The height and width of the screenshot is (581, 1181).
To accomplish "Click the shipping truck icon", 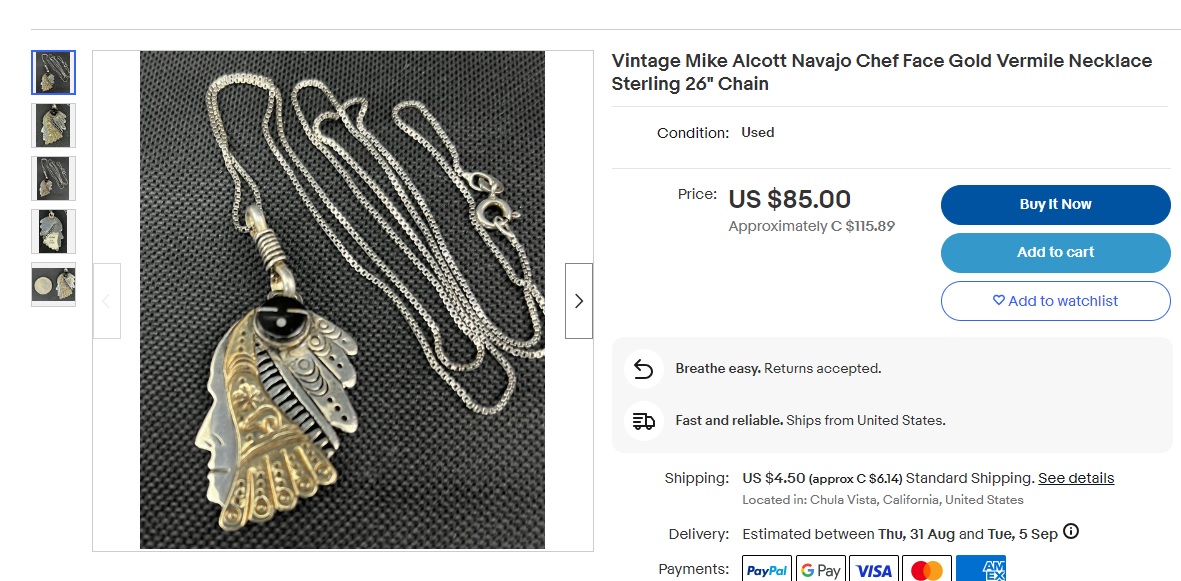I will 643,420.
